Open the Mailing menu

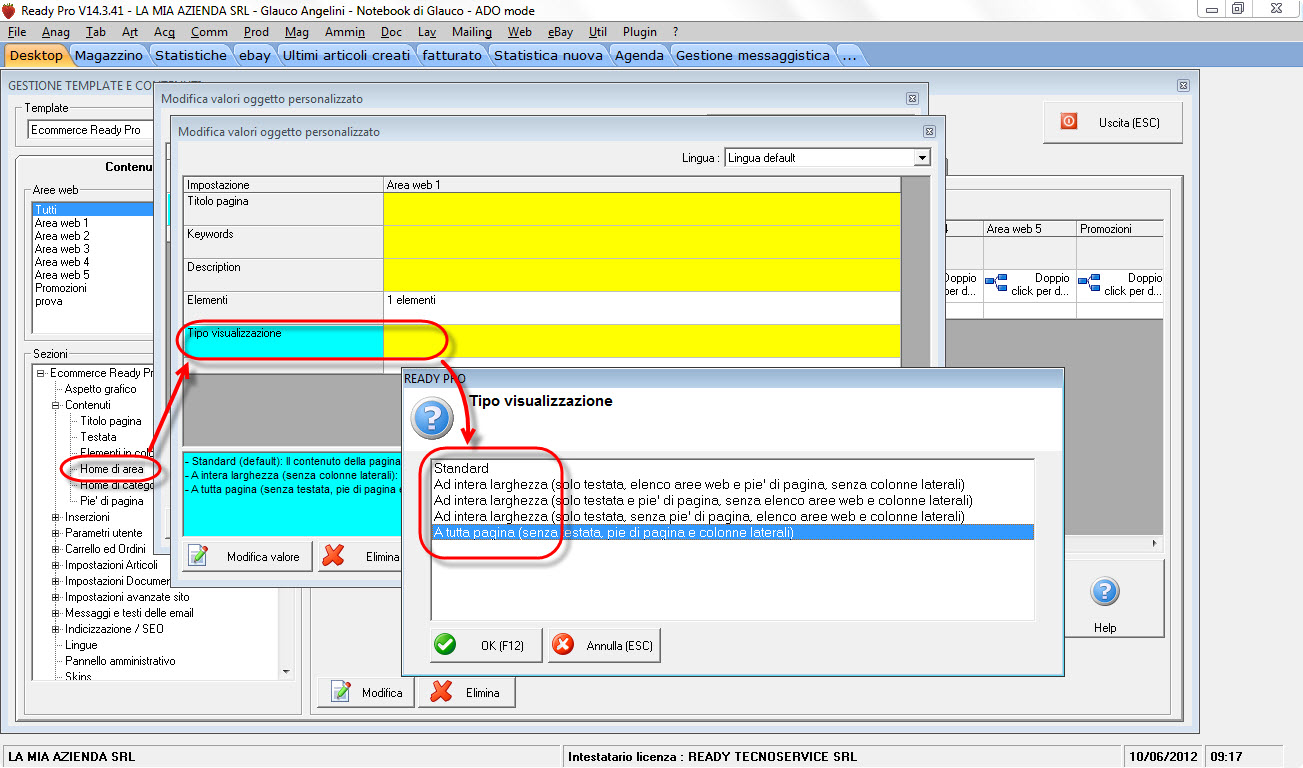coord(472,32)
